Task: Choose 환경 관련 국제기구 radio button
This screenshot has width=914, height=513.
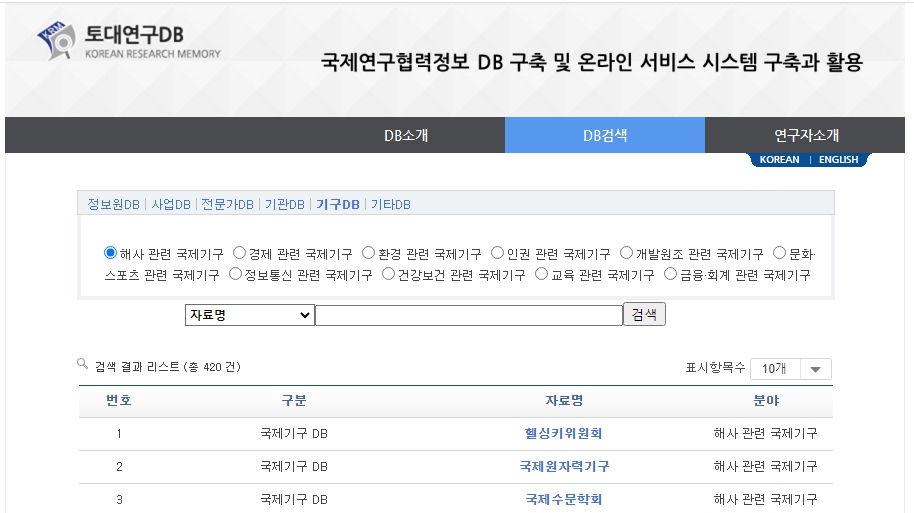Action: click(x=368, y=253)
